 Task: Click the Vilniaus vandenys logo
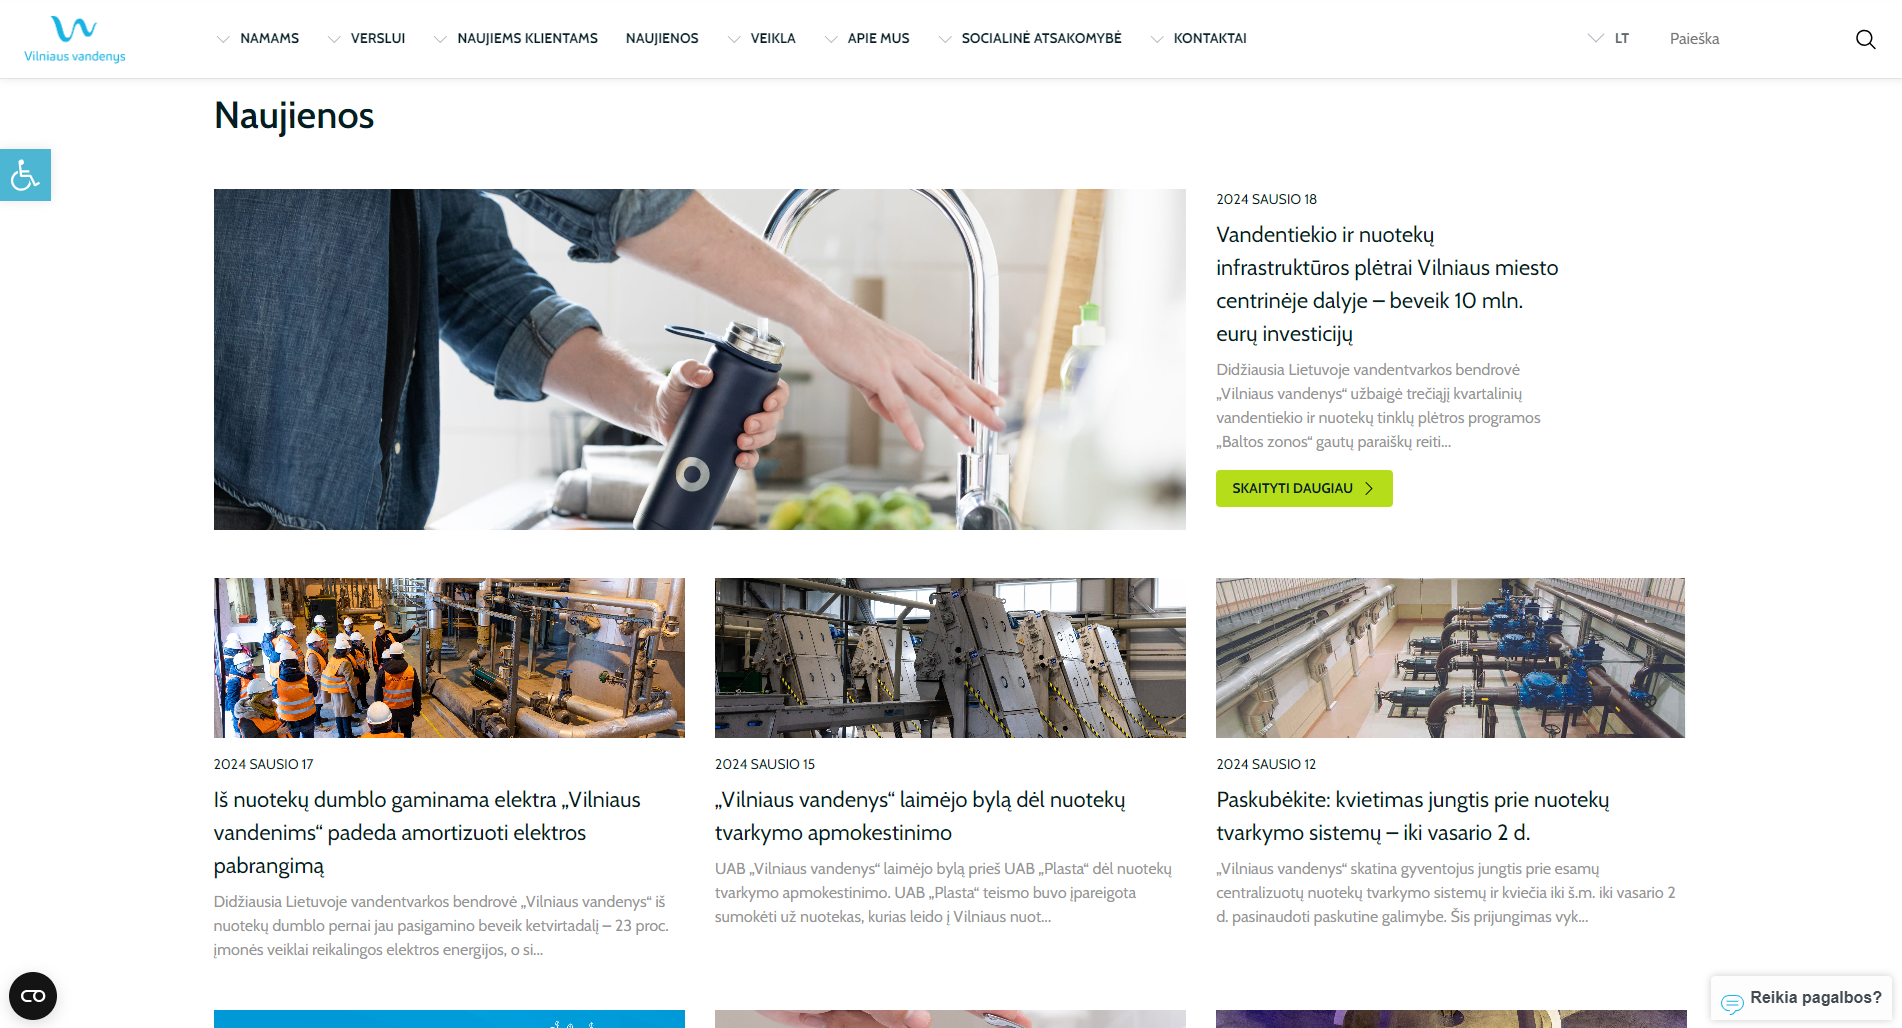[75, 39]
